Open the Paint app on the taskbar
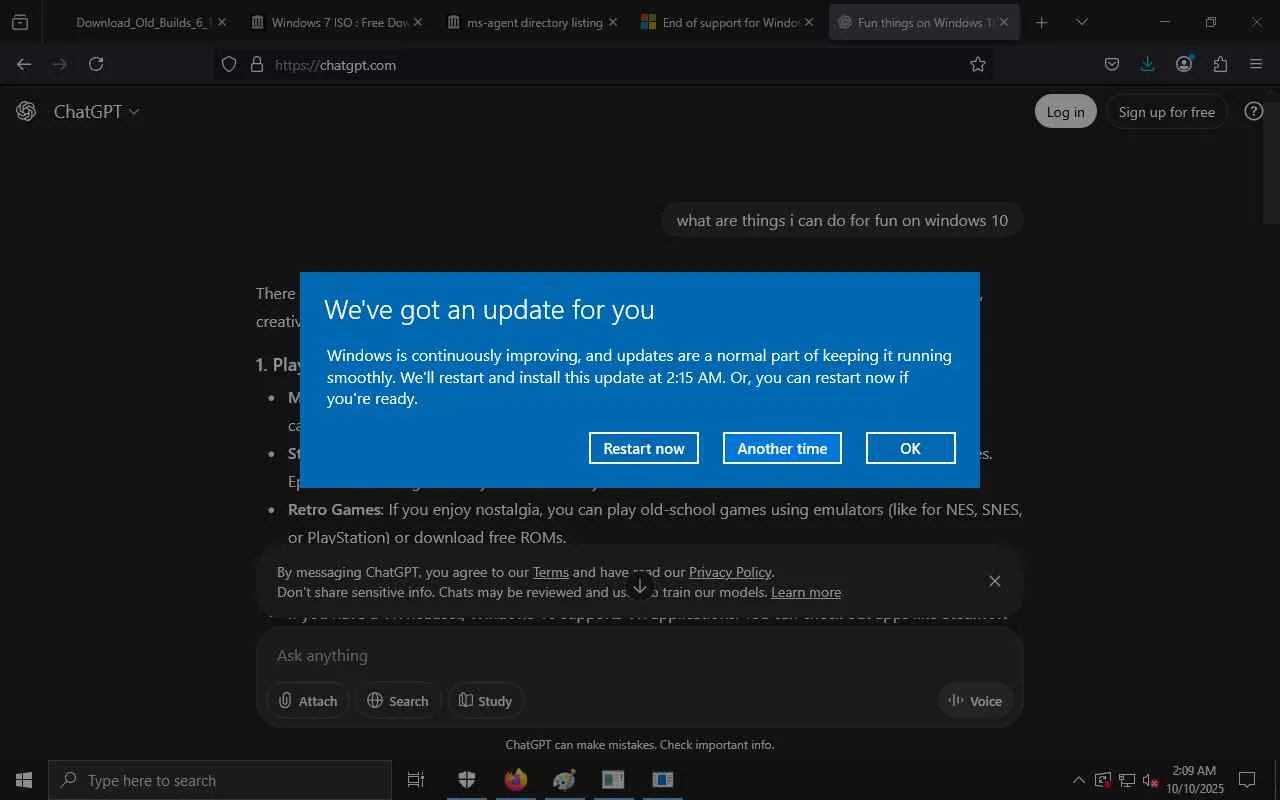The image size is (1280, 800). pos(565,780)
